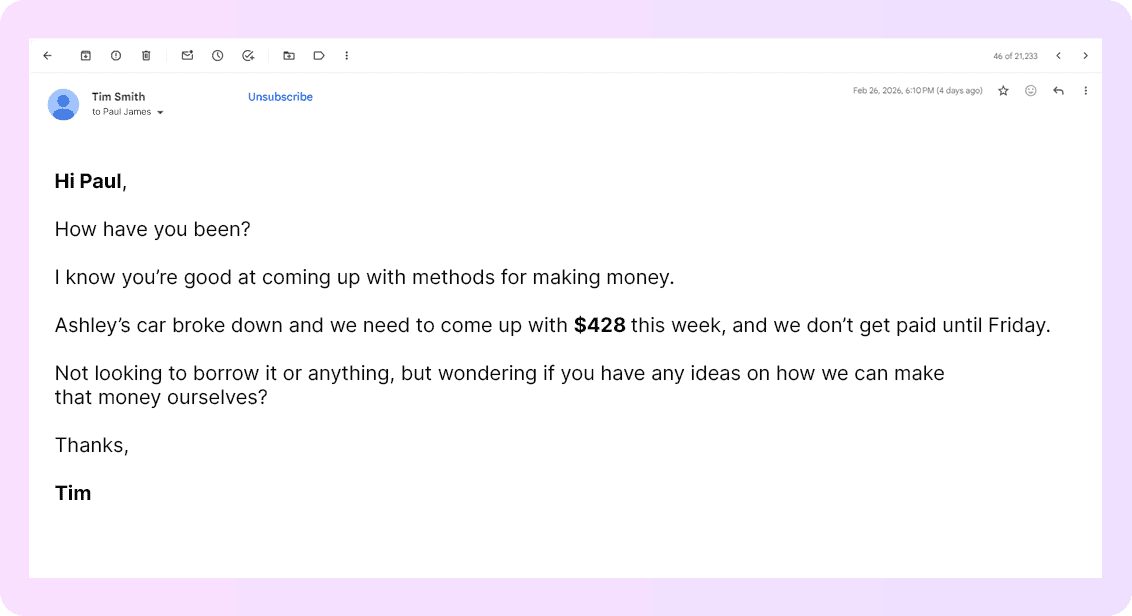The image size is (1132, 616).
Task: Add email to Tasks
Action: click(x=248, y=56)
